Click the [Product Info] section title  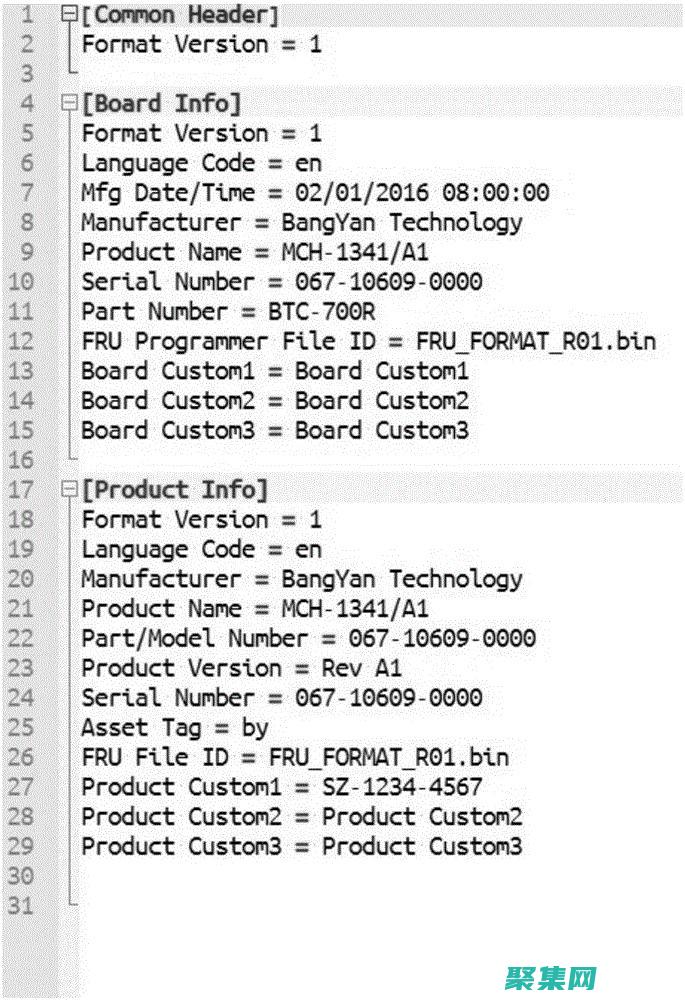pyautogui.click(x=175, y=490)
